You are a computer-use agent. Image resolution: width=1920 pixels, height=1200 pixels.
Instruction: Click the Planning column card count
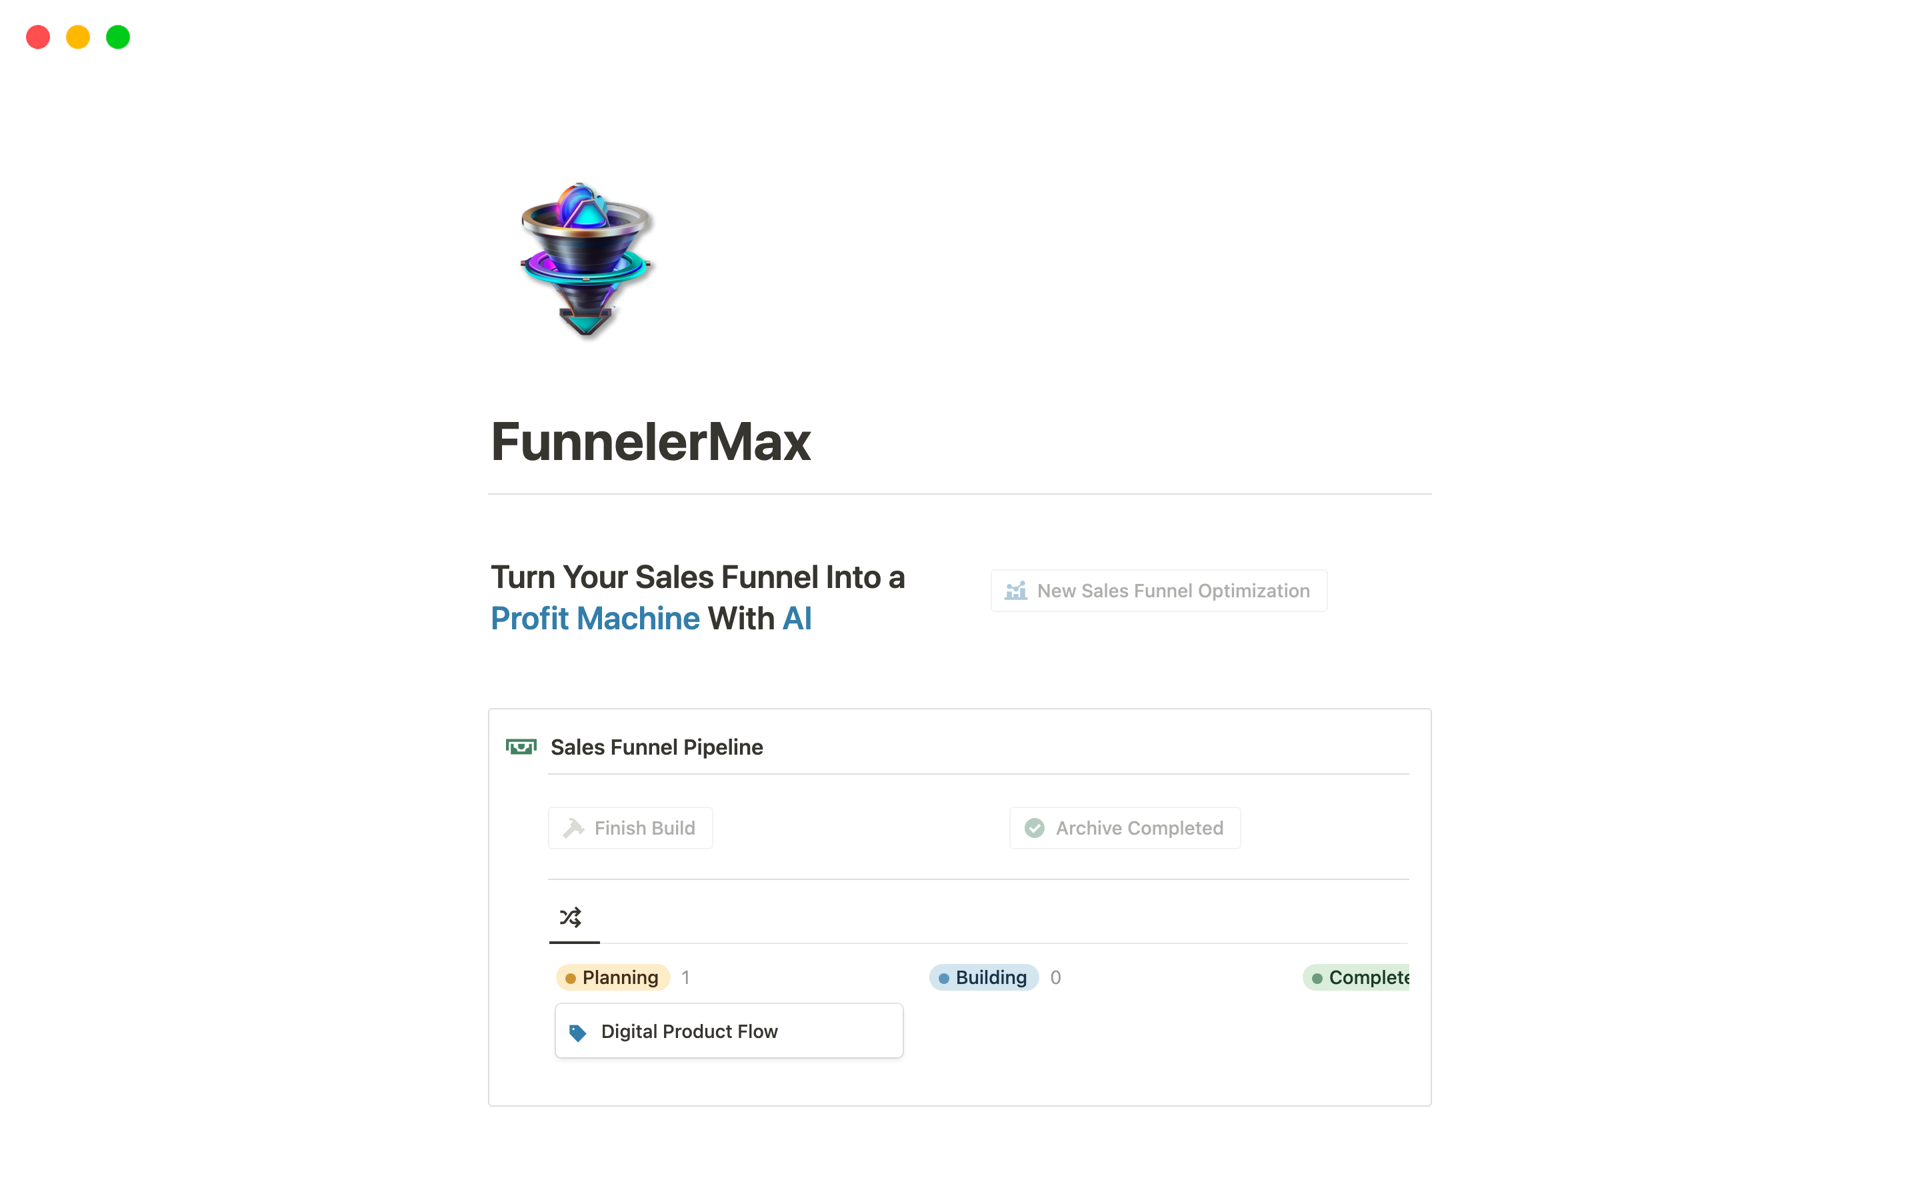[685, 977]
